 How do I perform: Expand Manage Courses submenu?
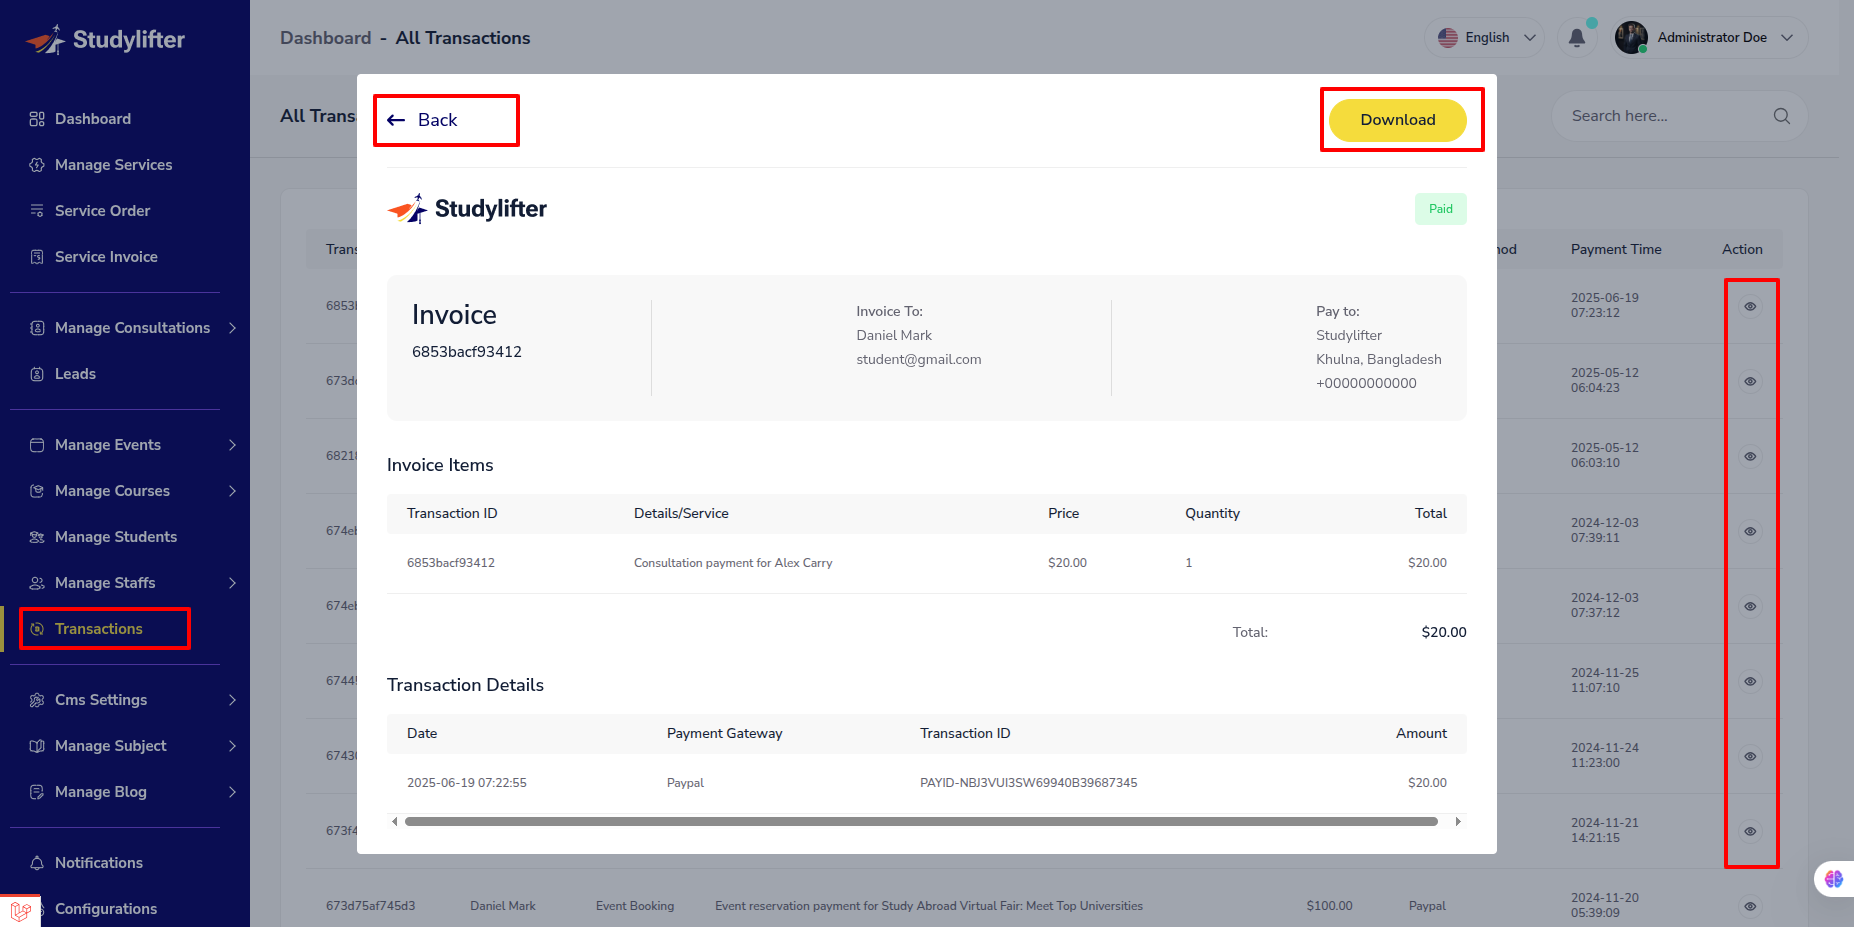click(232, 491)
